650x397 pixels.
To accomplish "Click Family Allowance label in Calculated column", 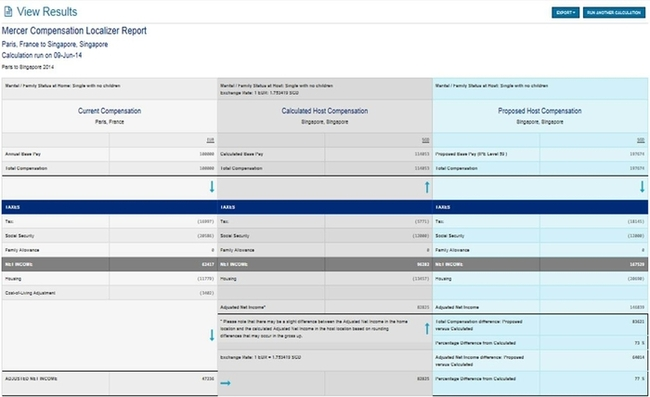I will [237, 250].
